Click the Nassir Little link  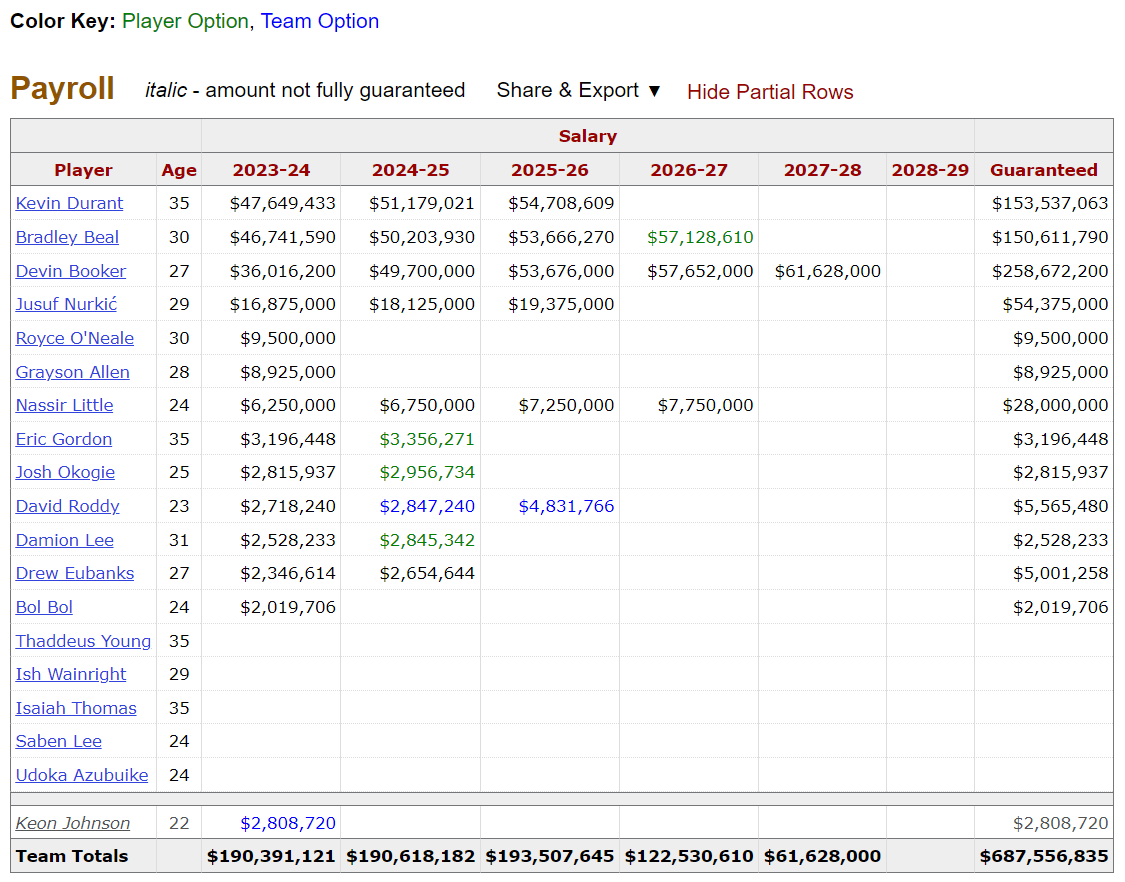coord(64,405)
